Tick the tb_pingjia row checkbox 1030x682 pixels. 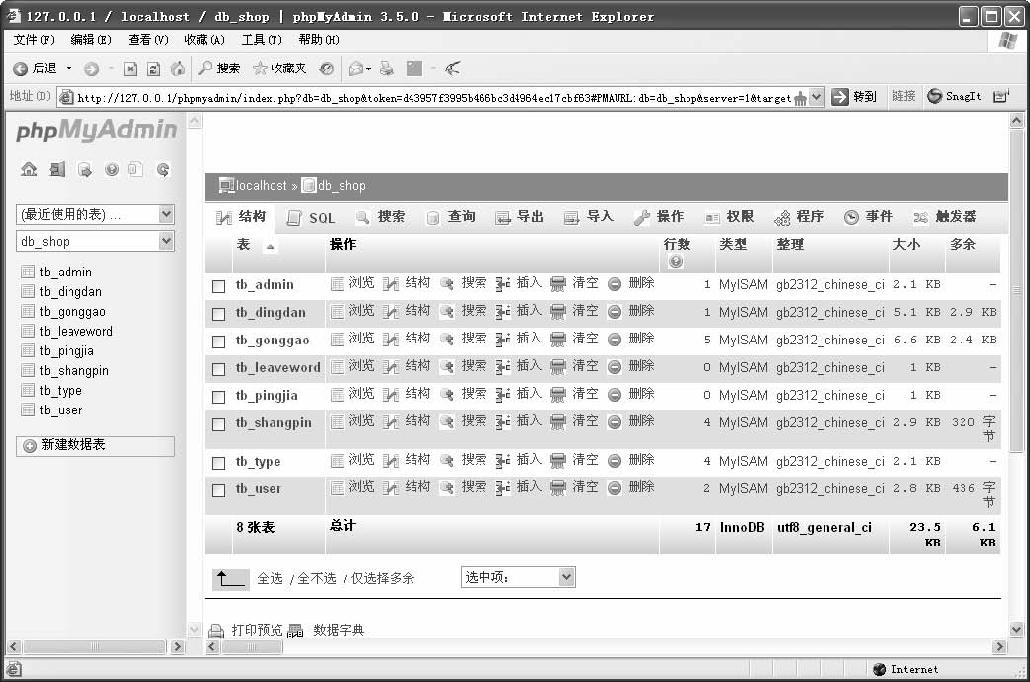pyautogui.click(x=219, y=398)
